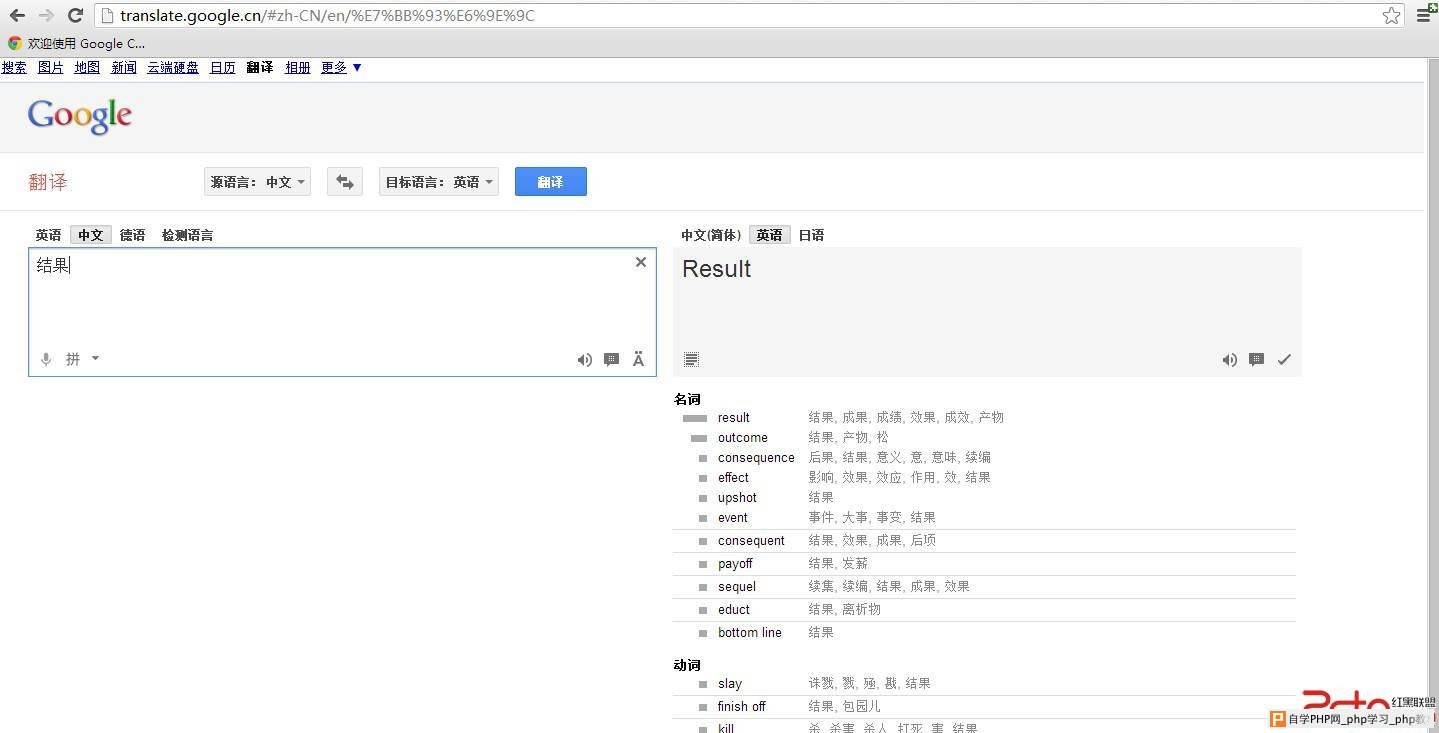Clear source text with the X
1439x733 pixels.
coord(641,262)
